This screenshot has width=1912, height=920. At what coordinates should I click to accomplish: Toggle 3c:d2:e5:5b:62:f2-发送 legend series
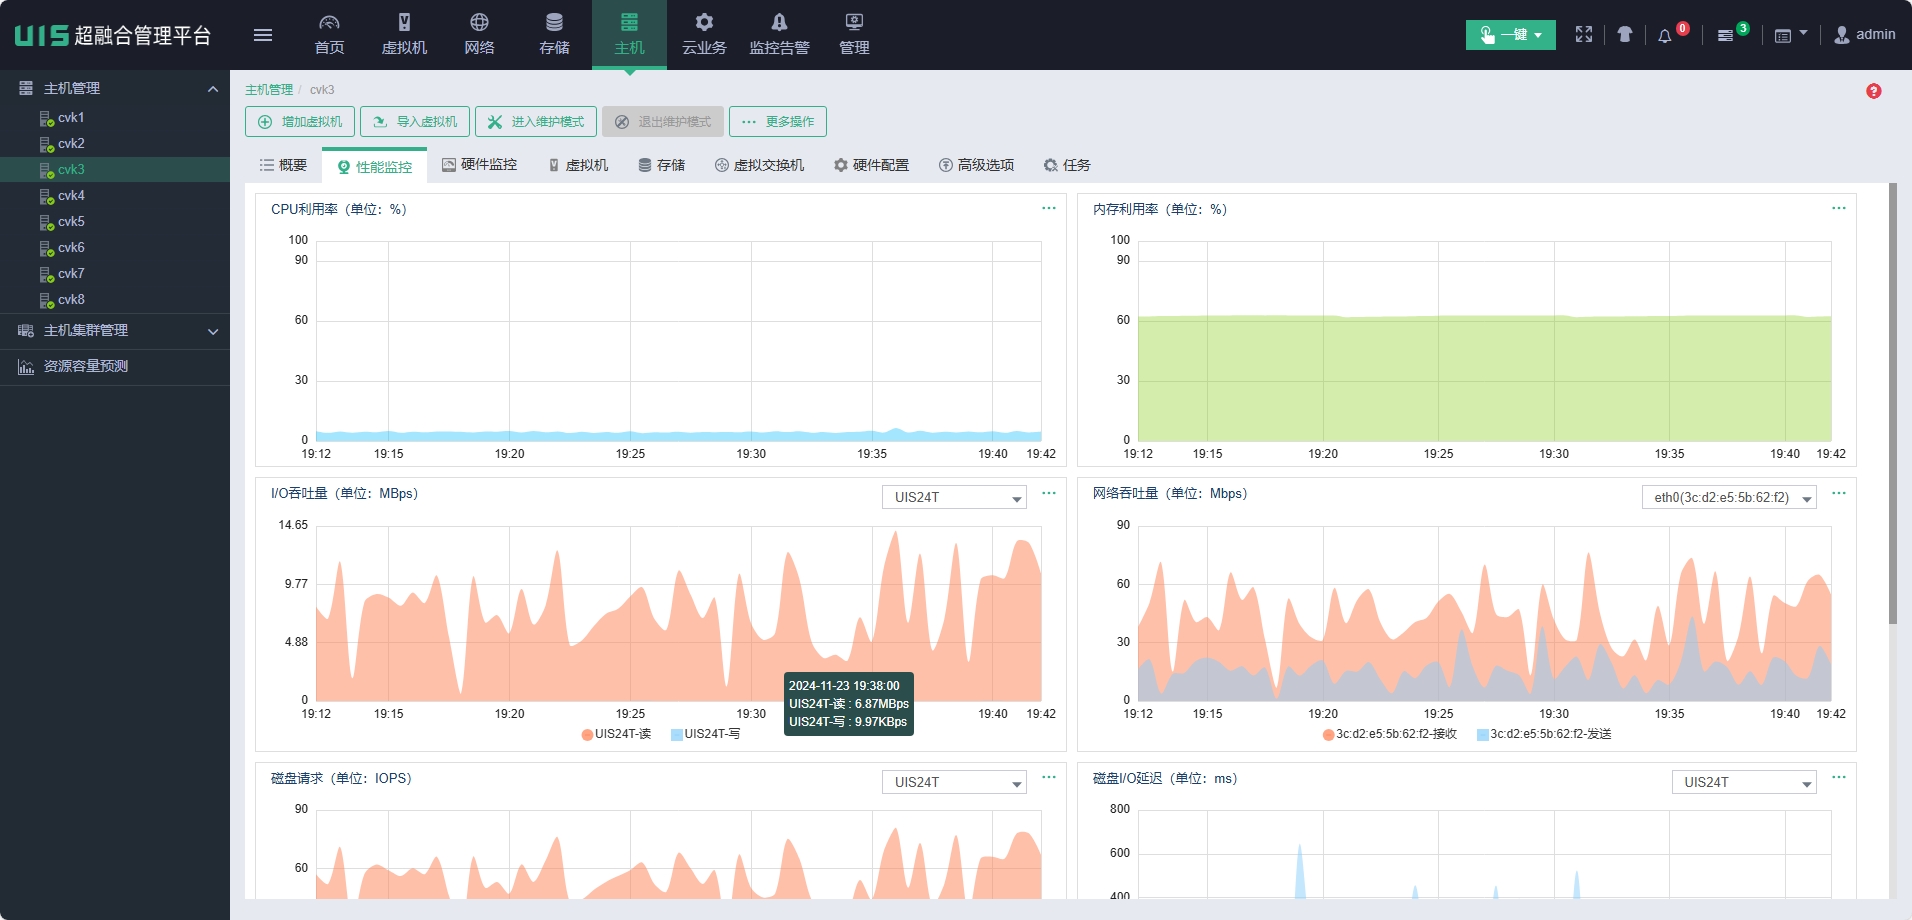[1544, 734]
